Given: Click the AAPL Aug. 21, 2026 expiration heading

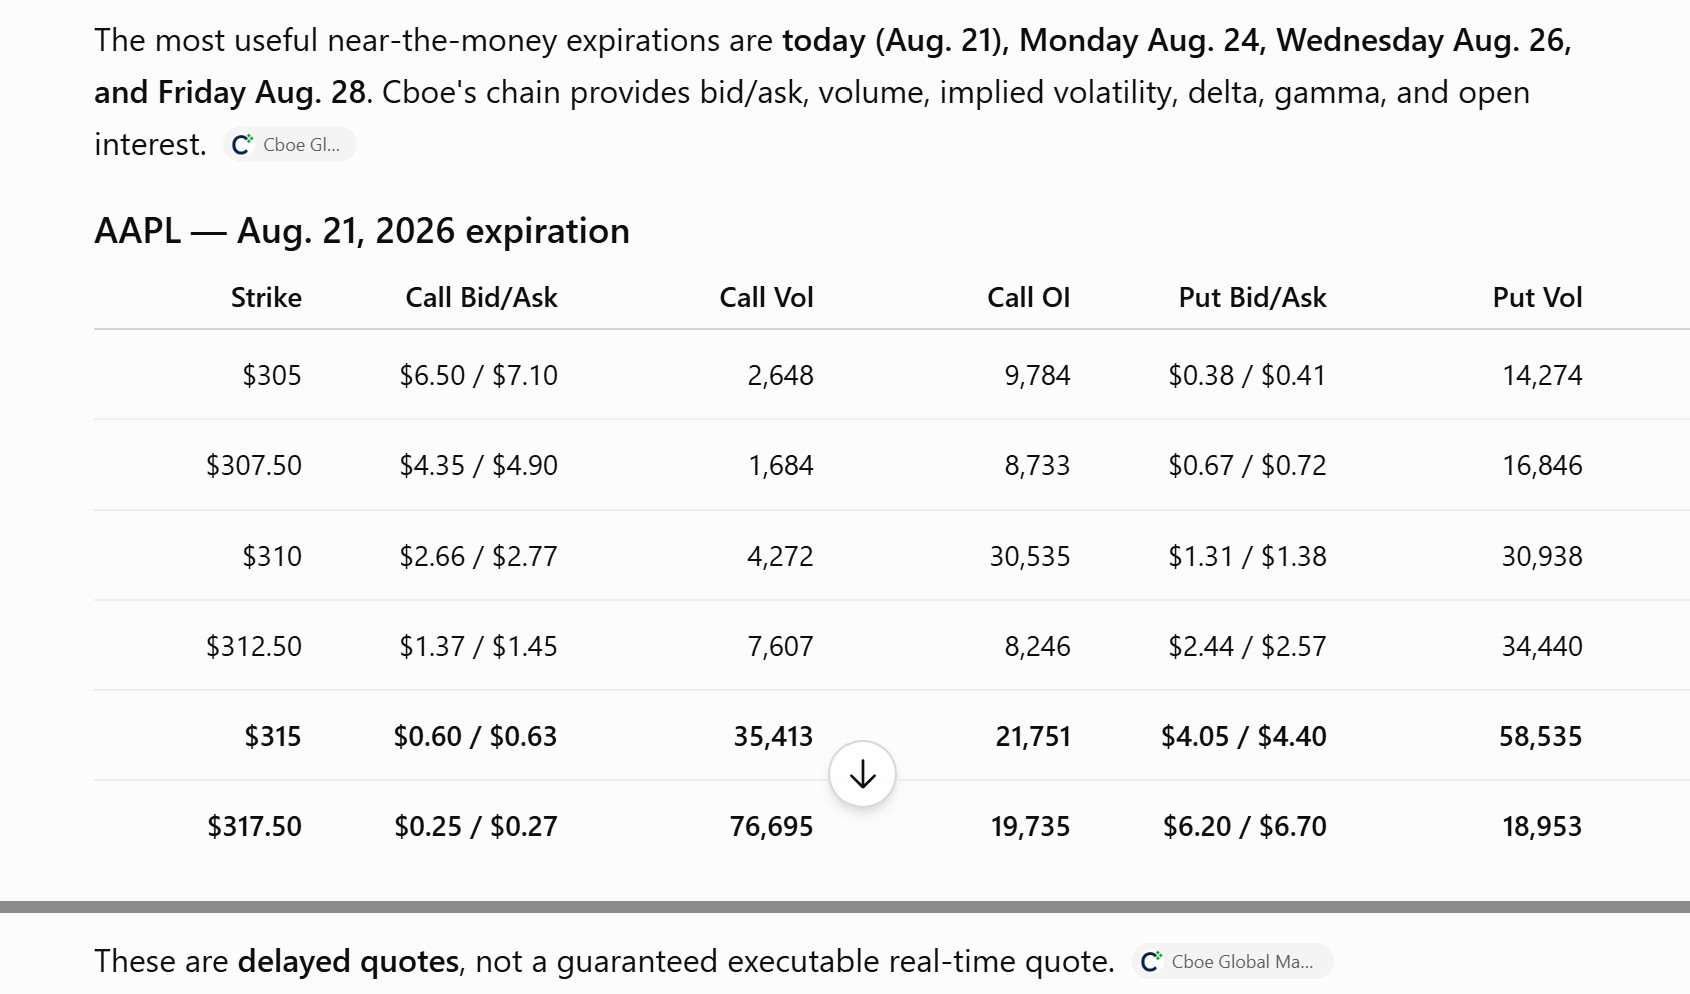Looking at the screenshot, I should pyautogui.click(x=362, y=231).
